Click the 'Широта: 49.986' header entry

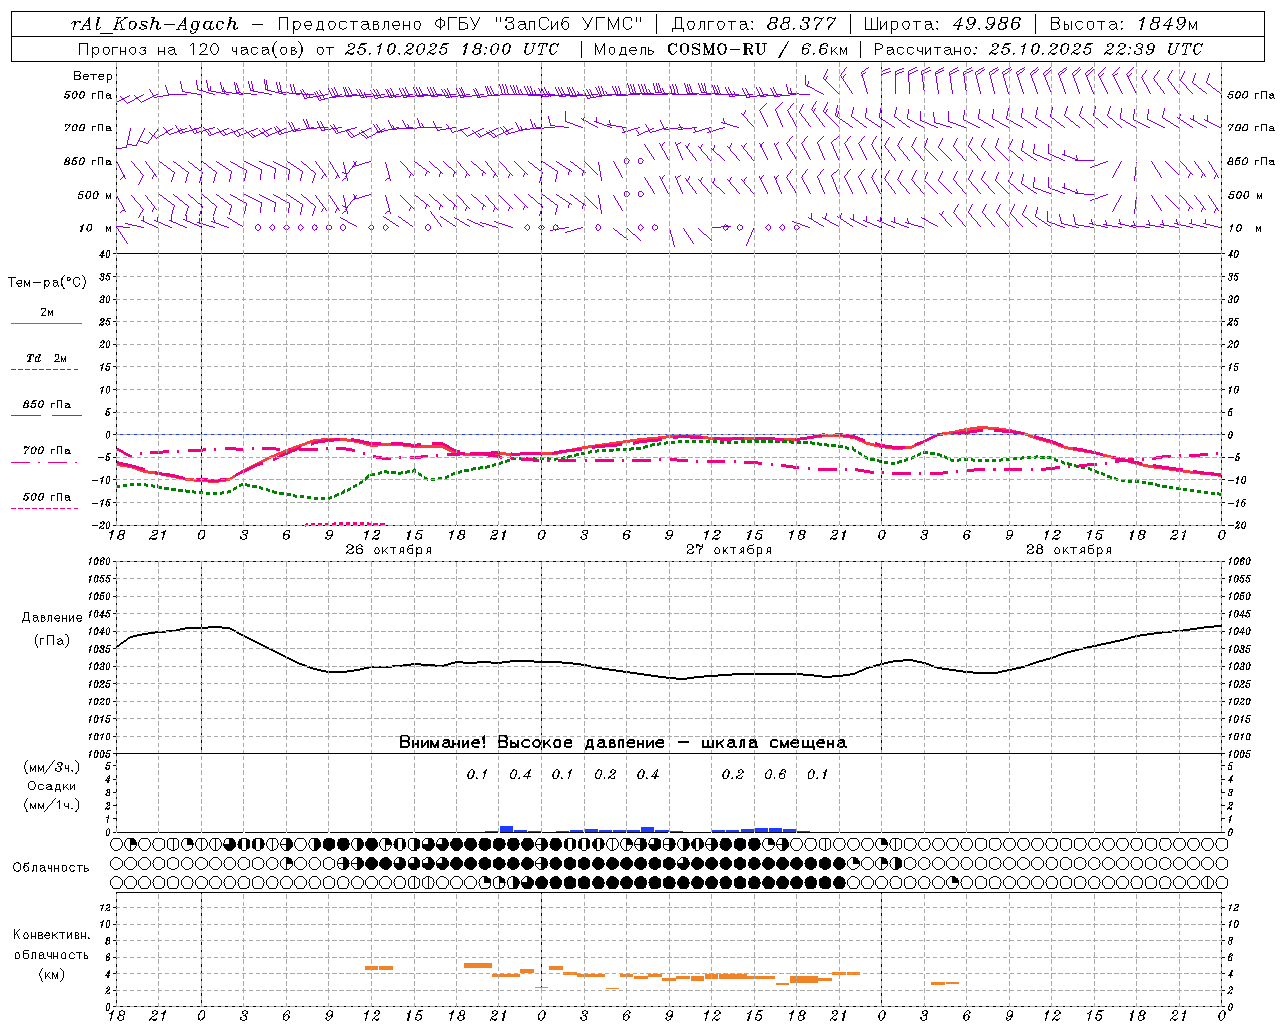click(942, 24)
